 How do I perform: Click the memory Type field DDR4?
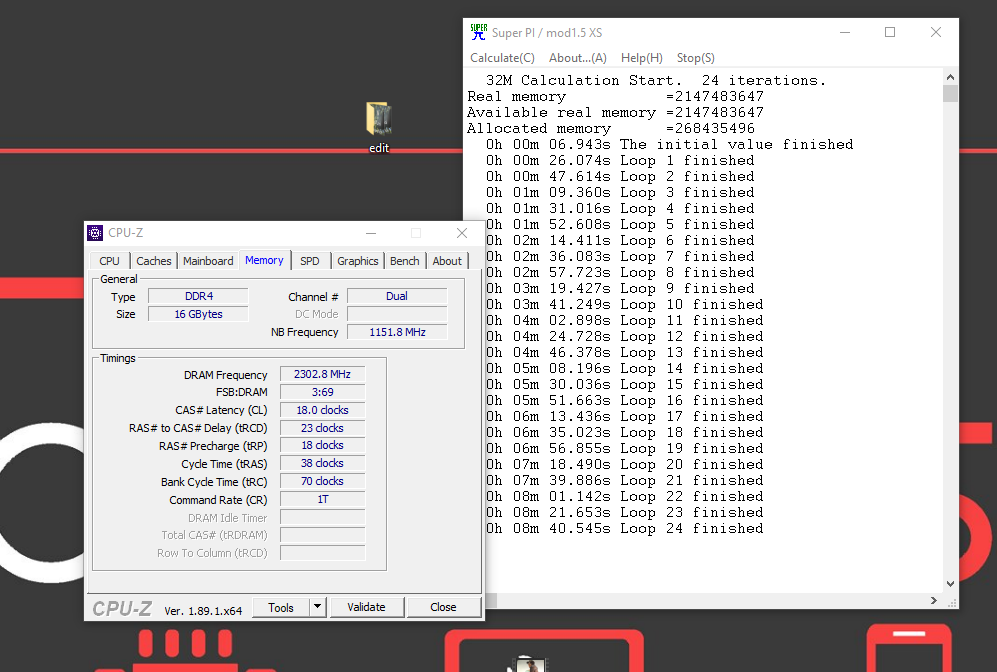[x=198, y=296]
